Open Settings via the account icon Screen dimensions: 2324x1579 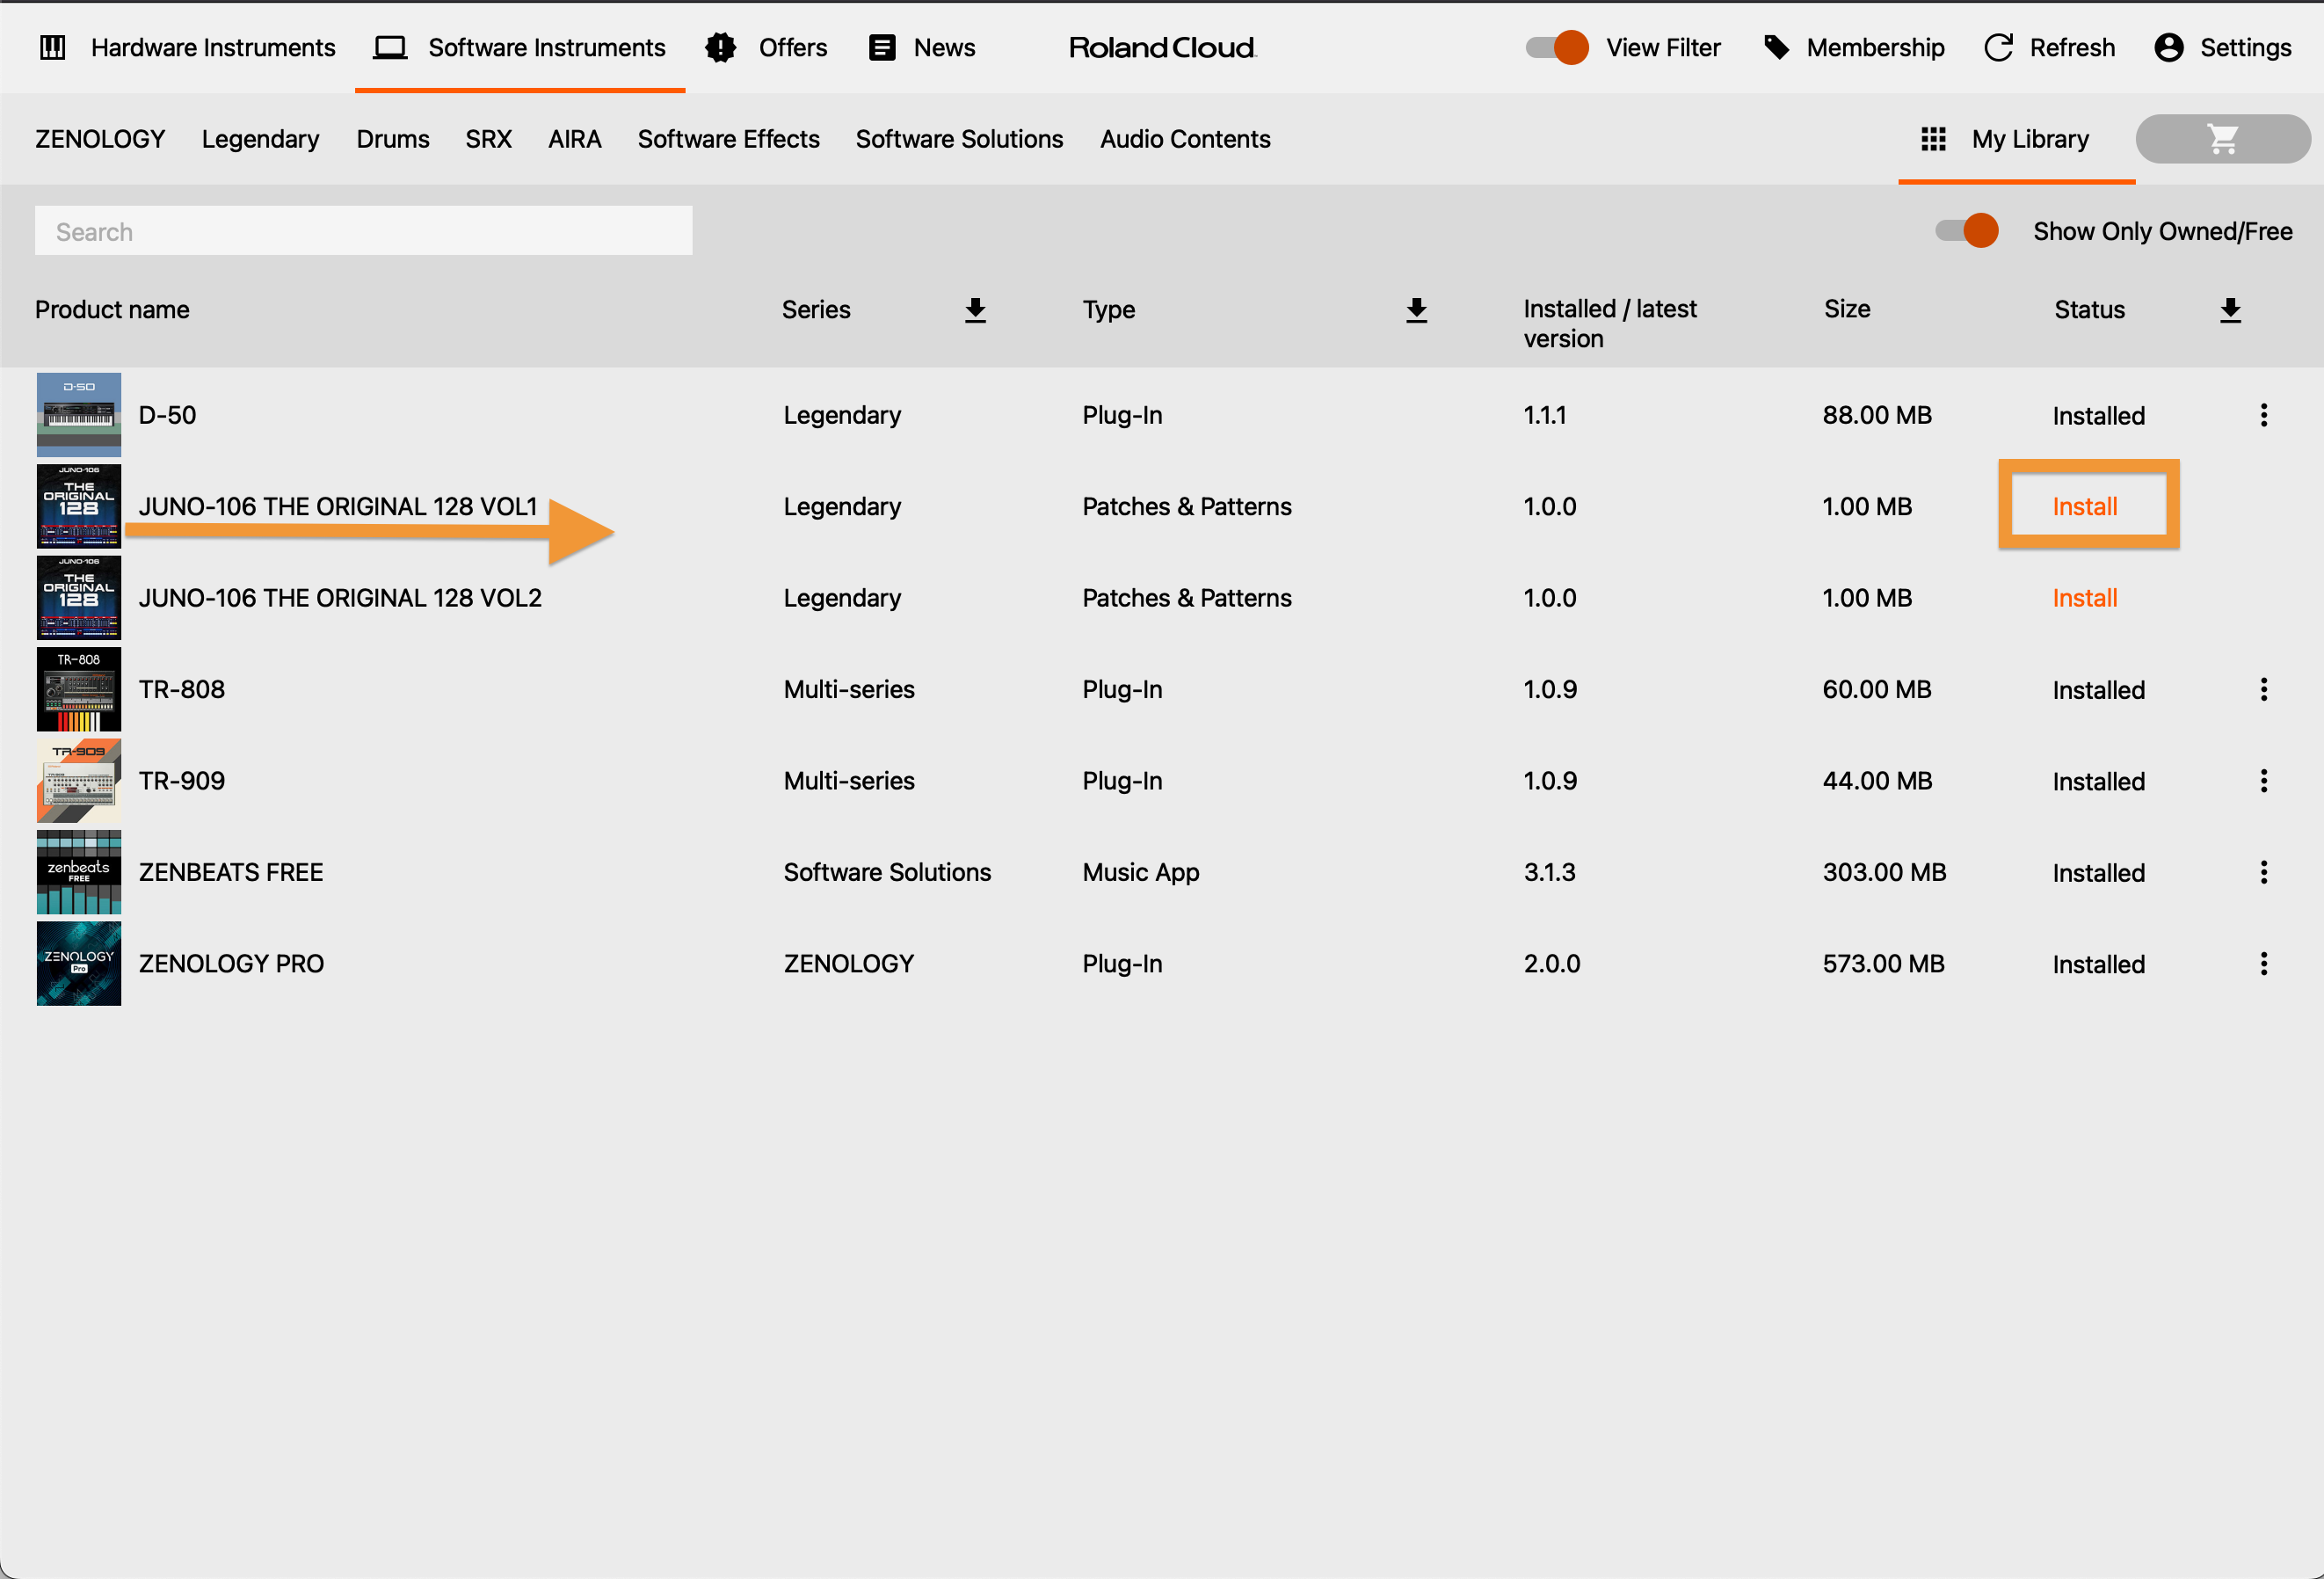[x=2168, y=47]
